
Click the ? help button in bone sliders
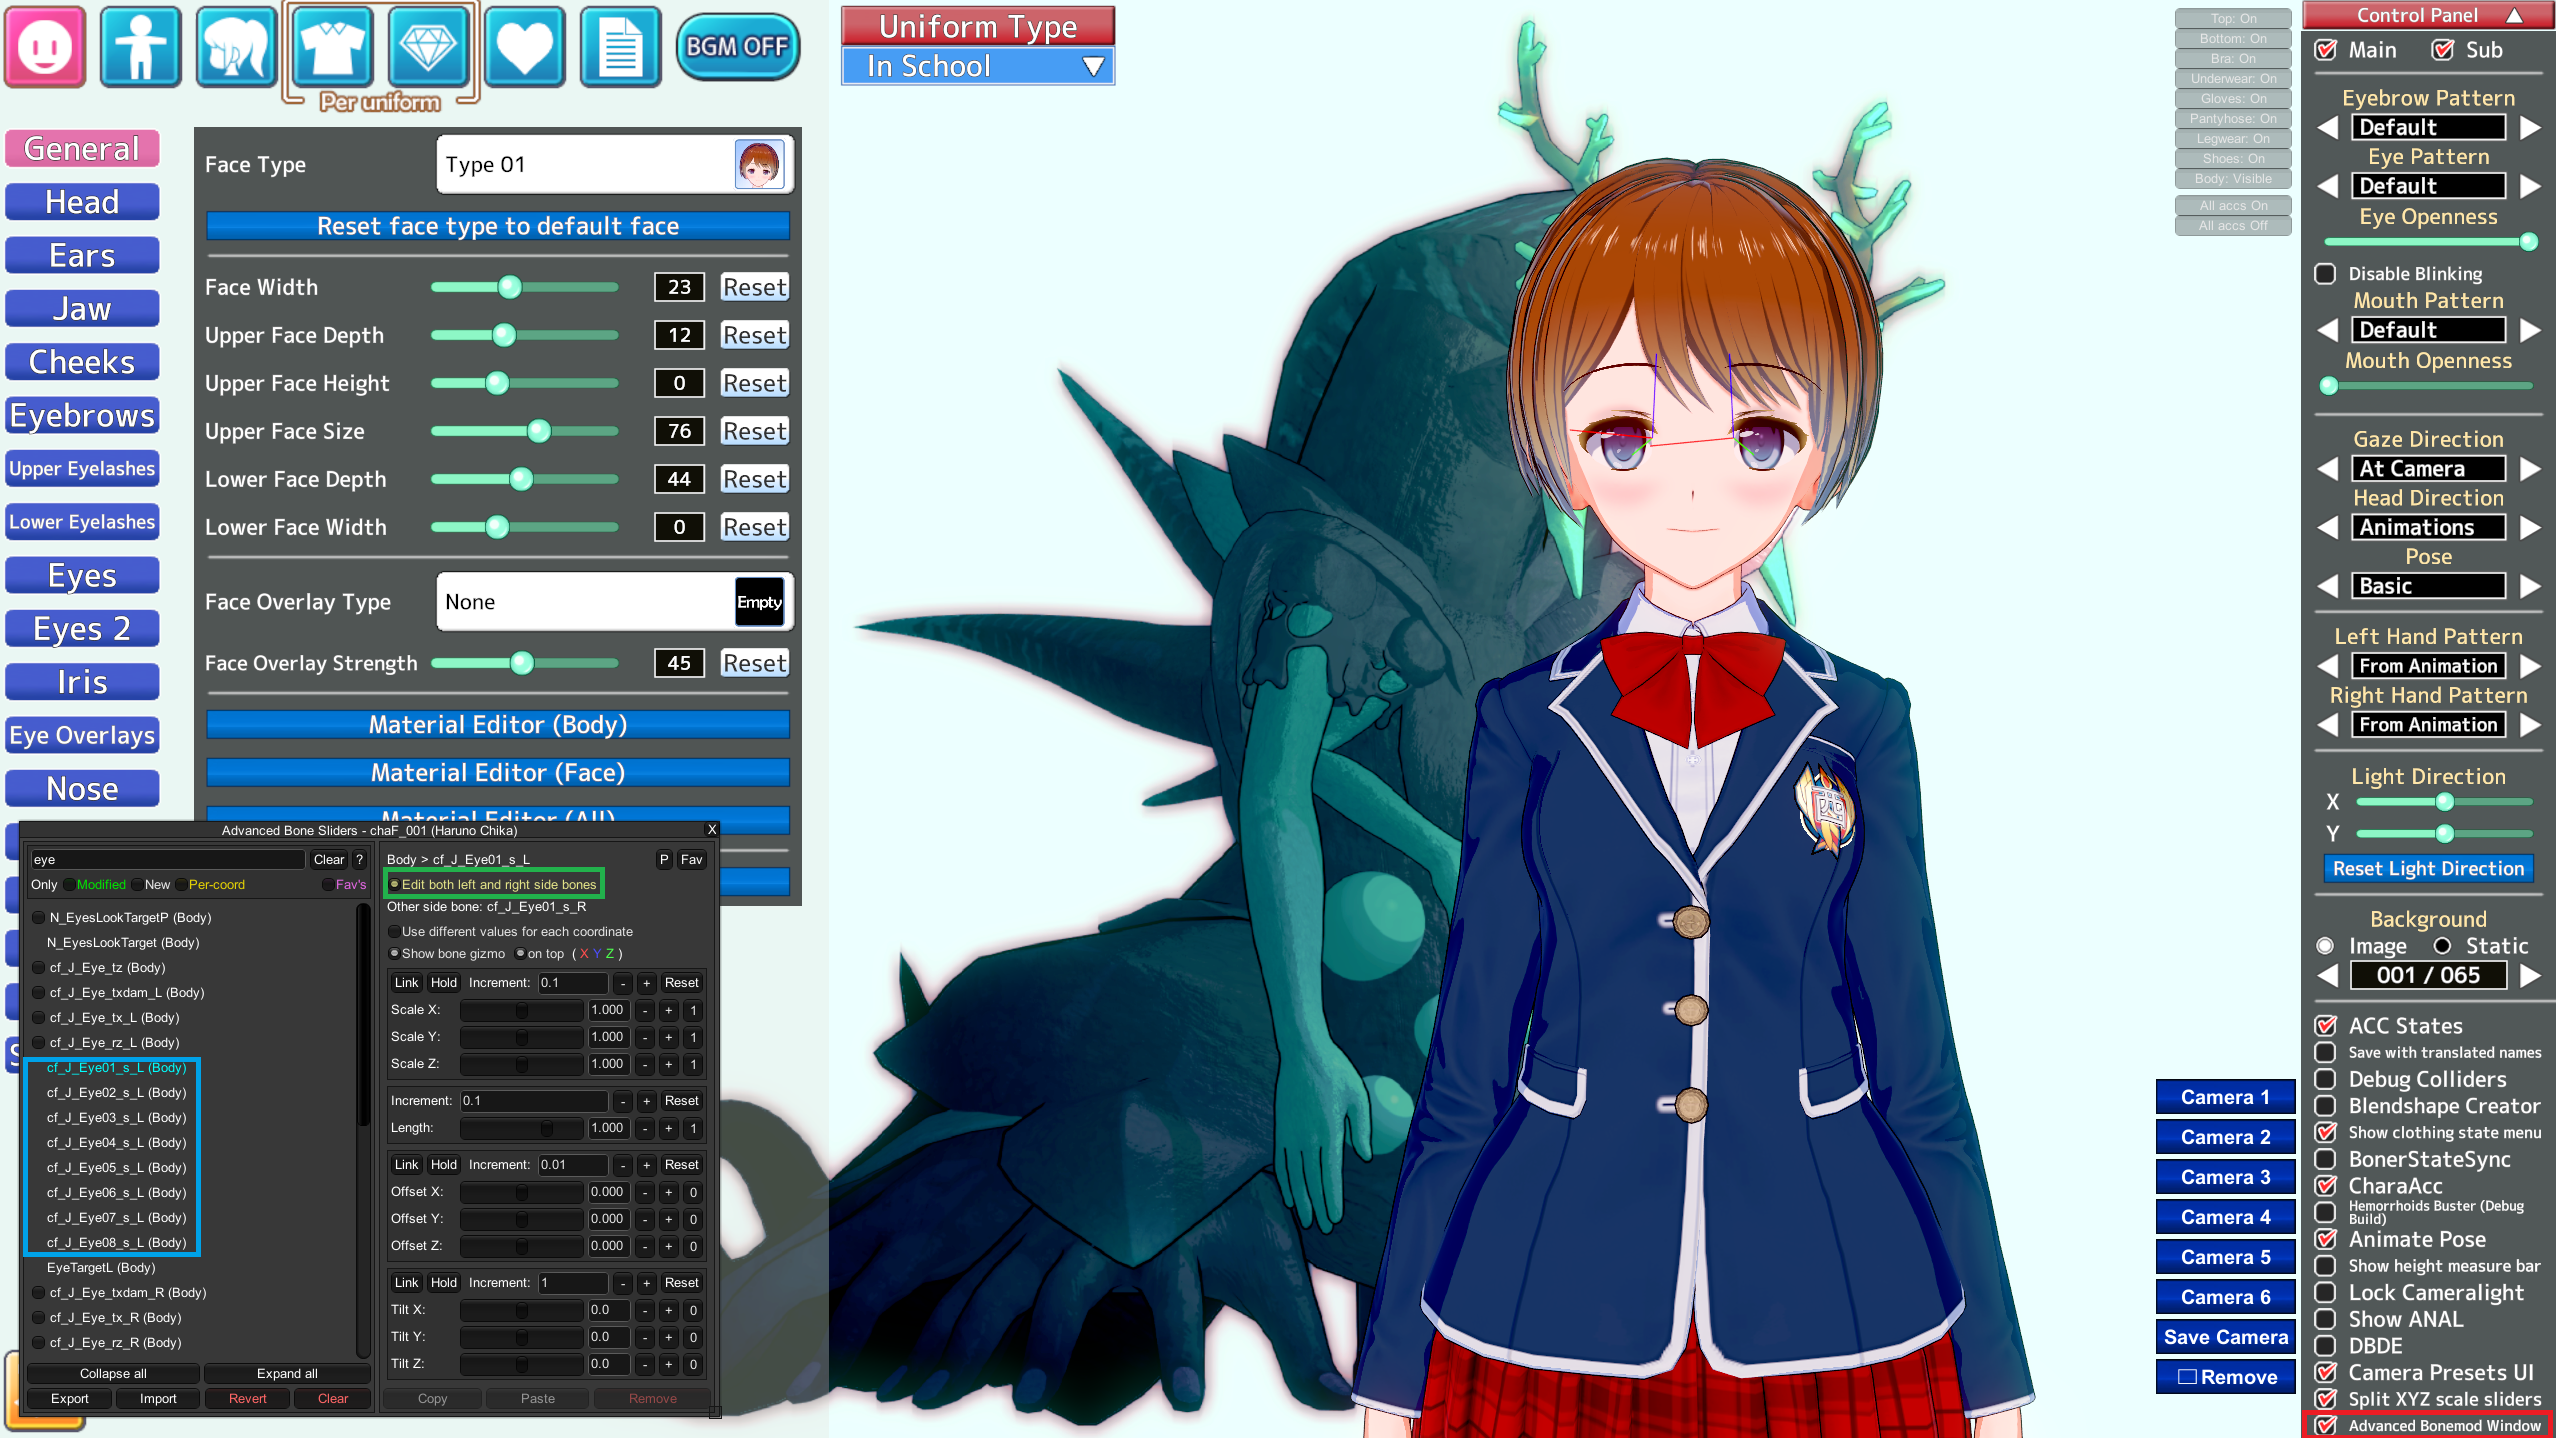pos(360,859)
